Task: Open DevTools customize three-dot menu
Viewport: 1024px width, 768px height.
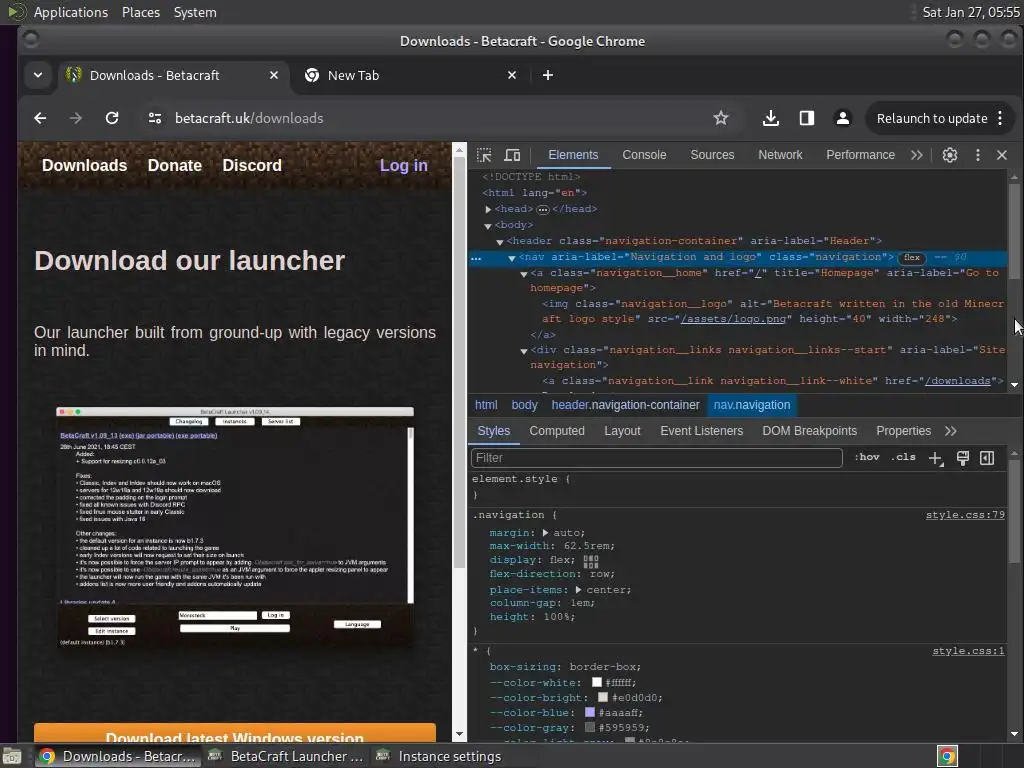Action: [x=978, y=155]
